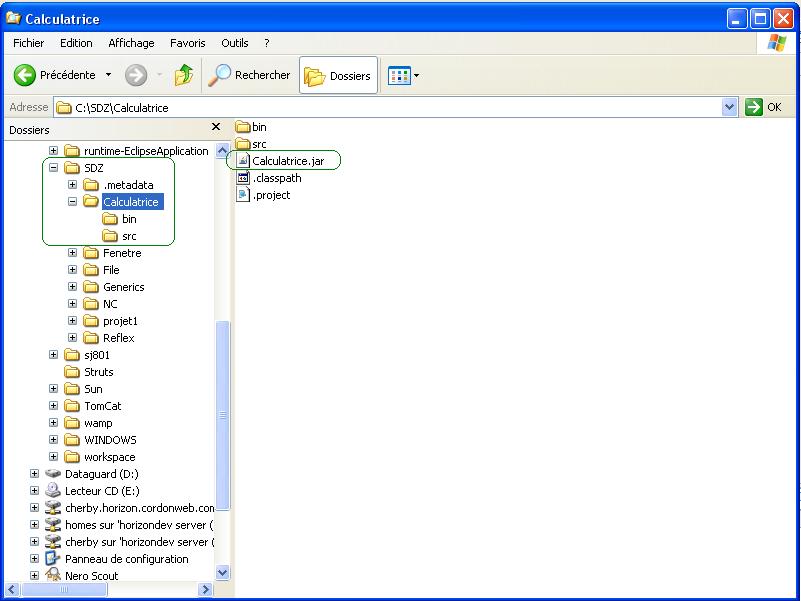This screenshot has width=801, height=601.
Task: Select the src folder in the file list
Action: click(251, 144)
